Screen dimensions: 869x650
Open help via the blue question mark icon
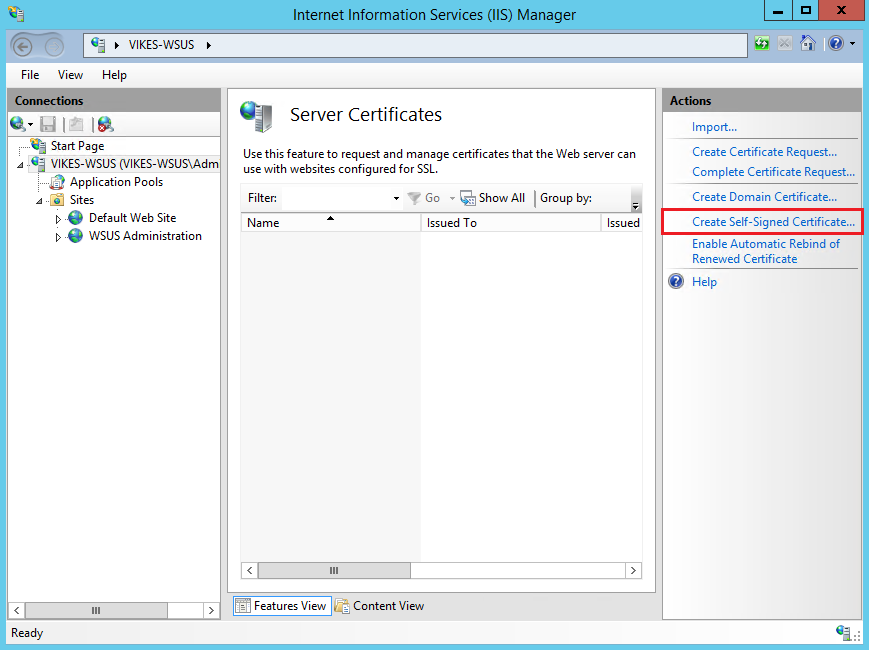(x=835, y=43)
